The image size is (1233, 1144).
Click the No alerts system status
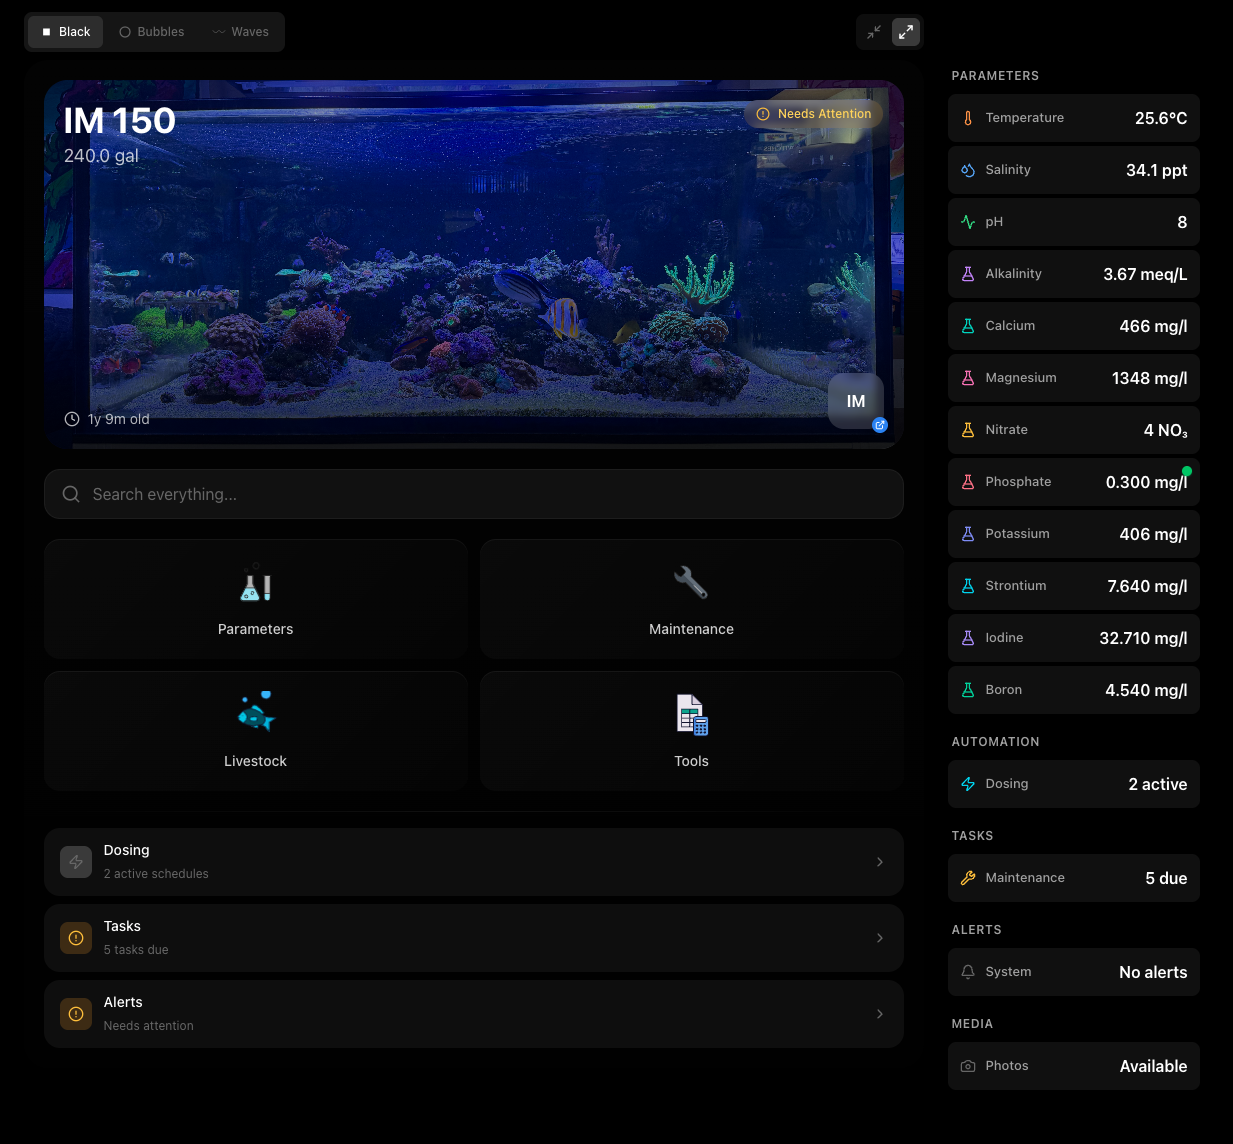click(x=1153, y=972)
